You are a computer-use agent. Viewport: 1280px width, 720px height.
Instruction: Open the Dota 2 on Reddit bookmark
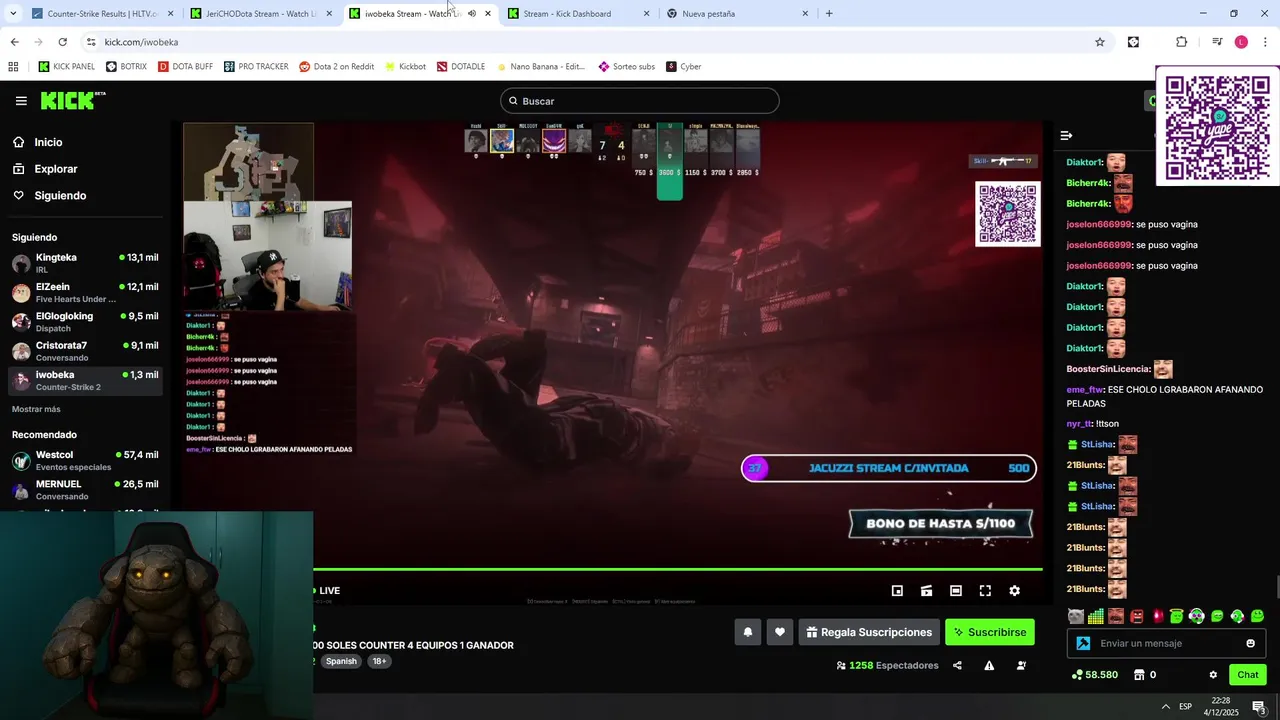coord(336,67)
